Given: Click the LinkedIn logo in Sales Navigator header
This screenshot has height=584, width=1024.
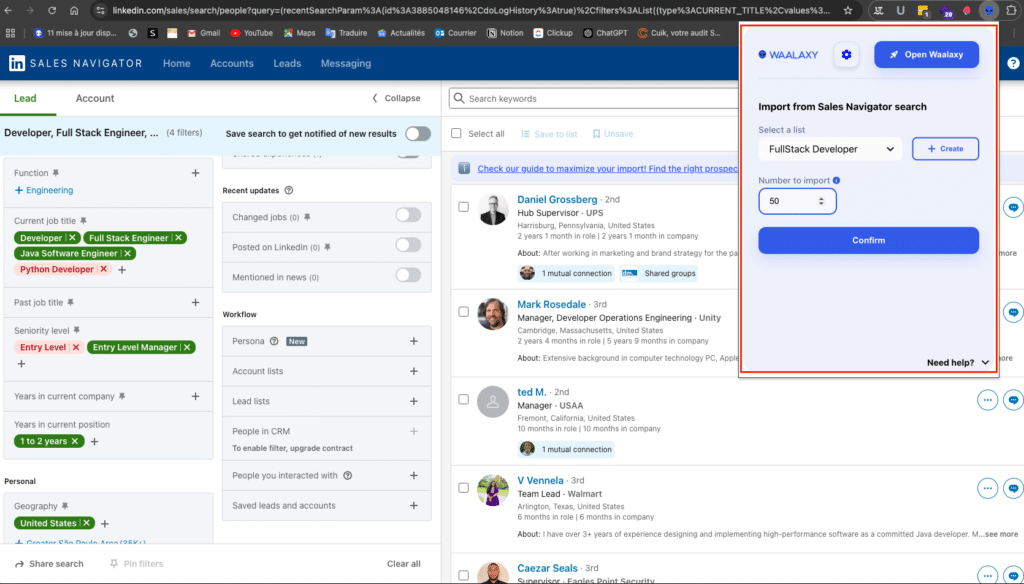Looking at the screenshot, I should point(17,63).
